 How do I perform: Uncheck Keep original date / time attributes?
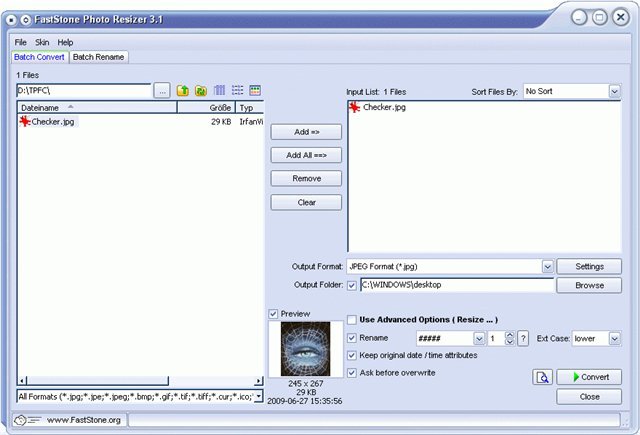click(x=352, y=355)
